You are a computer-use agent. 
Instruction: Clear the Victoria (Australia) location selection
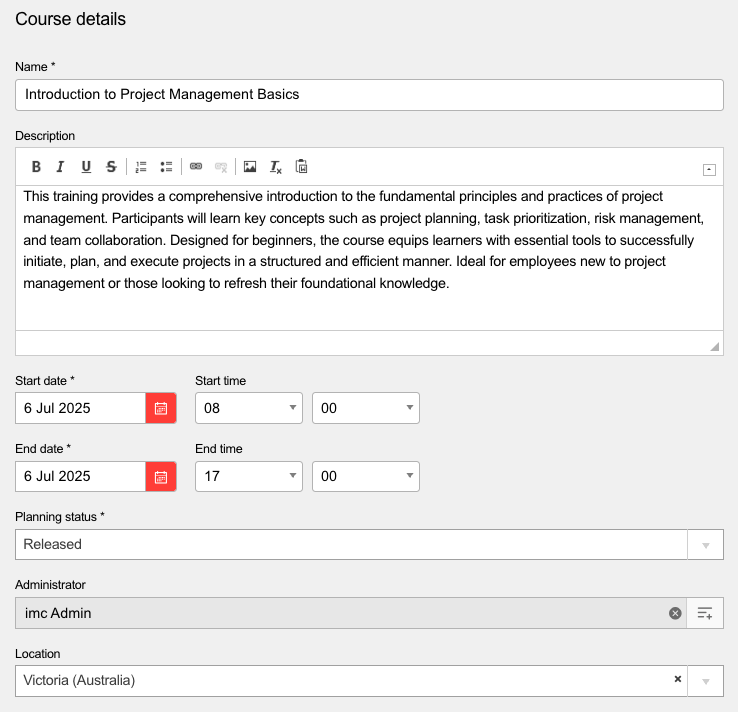(x=677, y=679)
